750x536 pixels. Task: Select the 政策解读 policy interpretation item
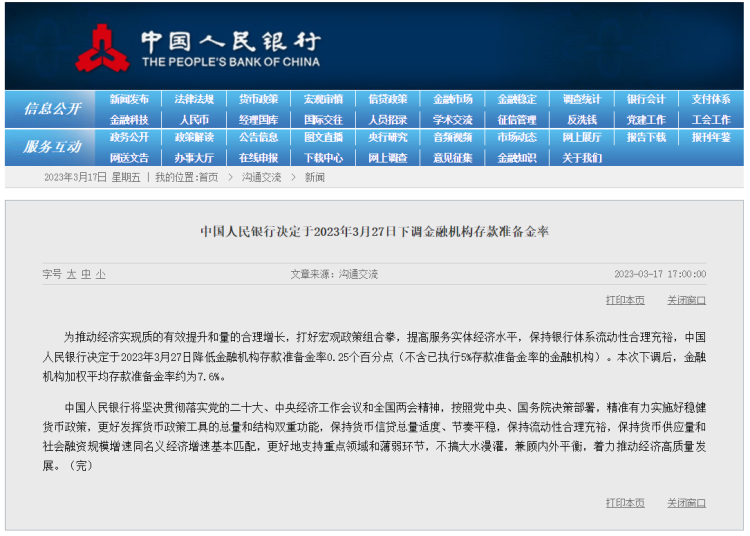pos(194,137)
